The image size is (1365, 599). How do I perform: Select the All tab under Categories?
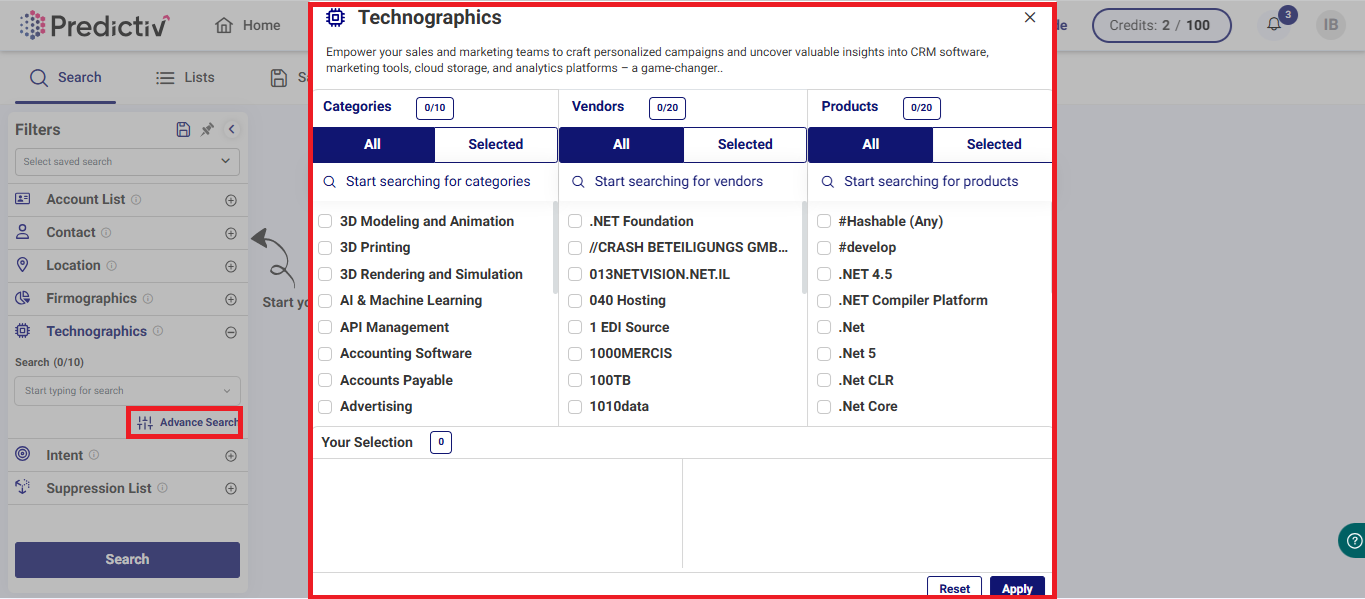(x=373, y=144)
